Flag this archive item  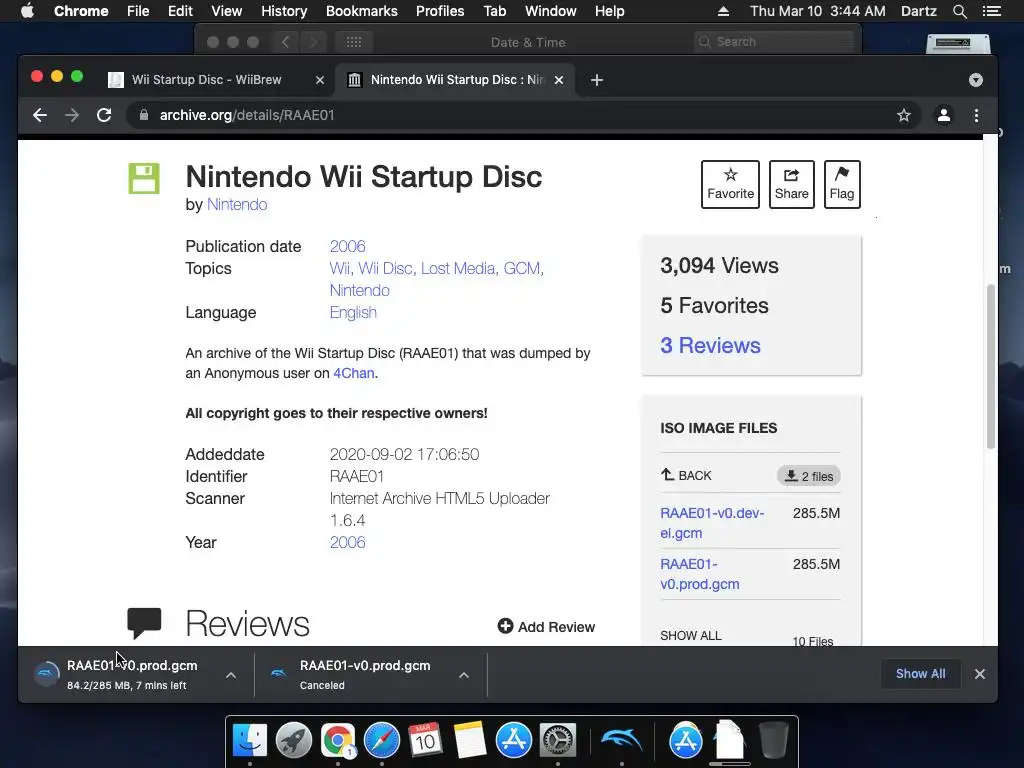[842, 184]
